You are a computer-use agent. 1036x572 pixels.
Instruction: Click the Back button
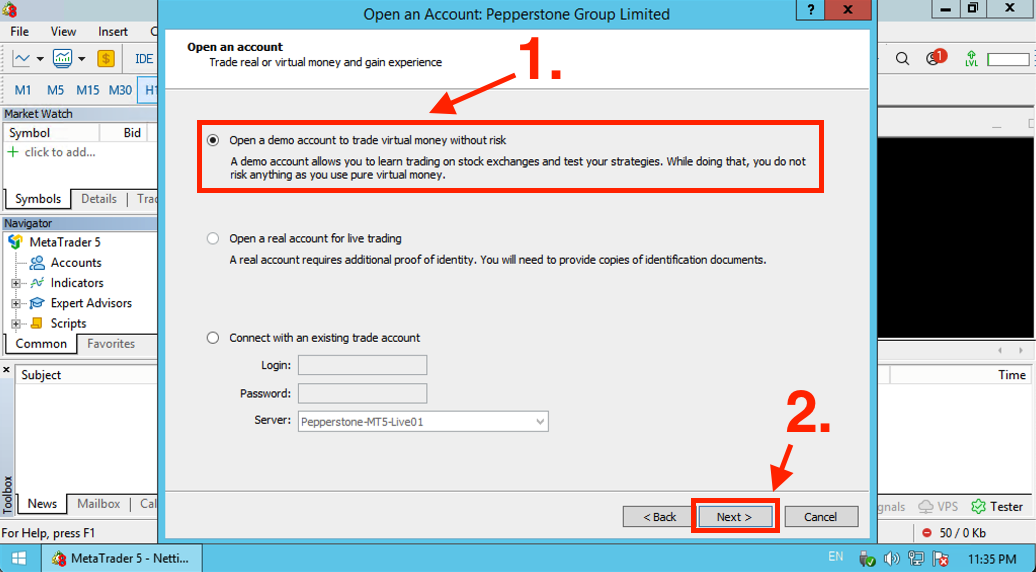pos(659,517)
